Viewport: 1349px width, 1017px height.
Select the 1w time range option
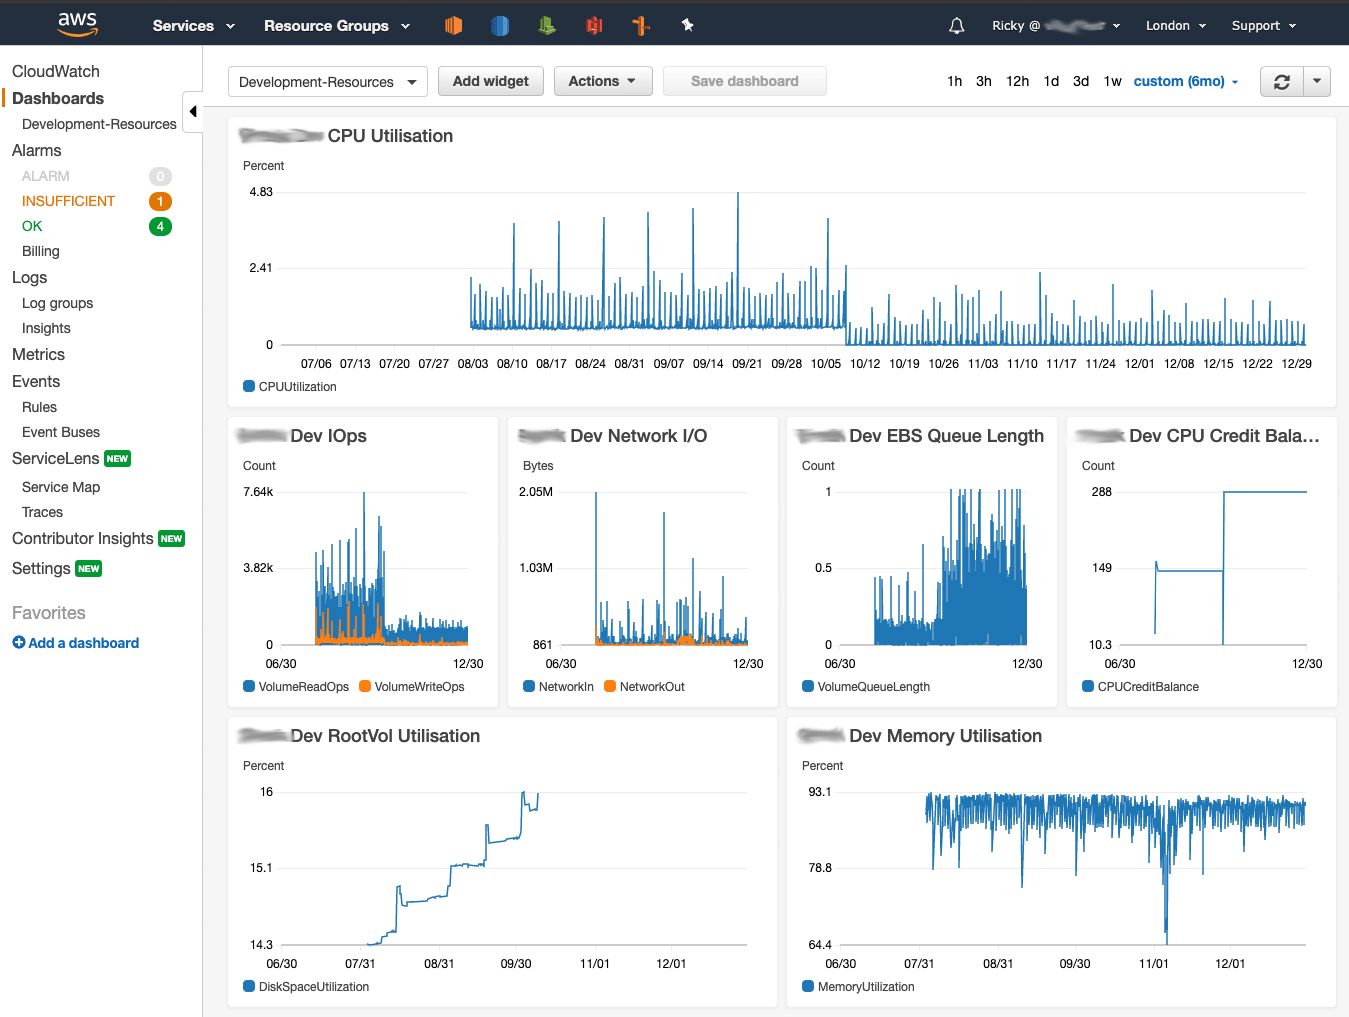pos(1112,81)
